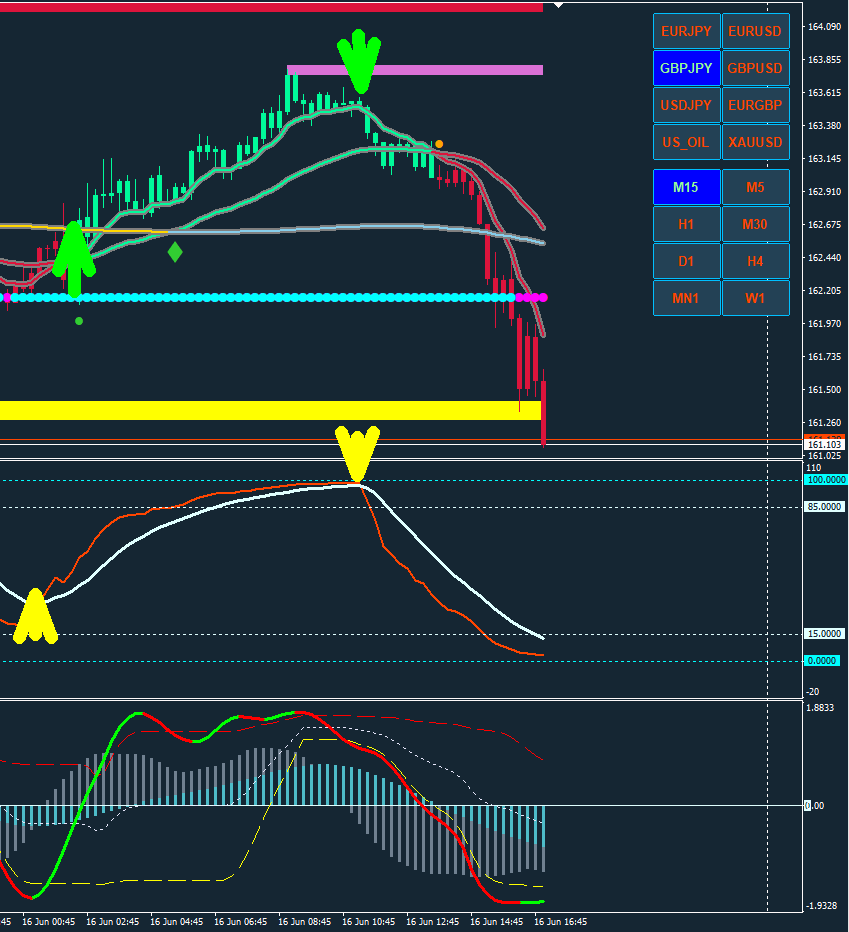
Task: Click the 15.0000 level label
Action: (x=824, y=634)
